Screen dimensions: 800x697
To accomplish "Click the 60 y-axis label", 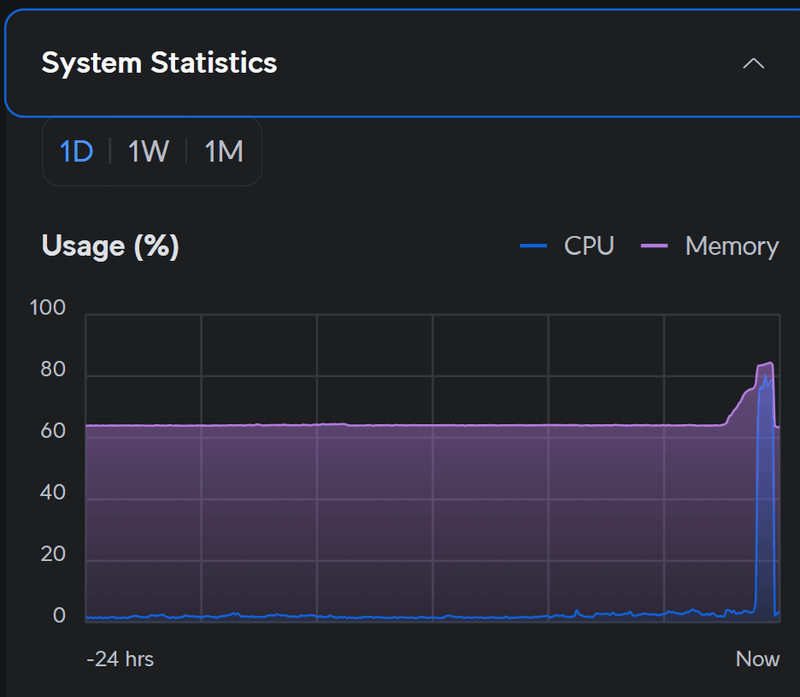I will (x=52, y=431).
